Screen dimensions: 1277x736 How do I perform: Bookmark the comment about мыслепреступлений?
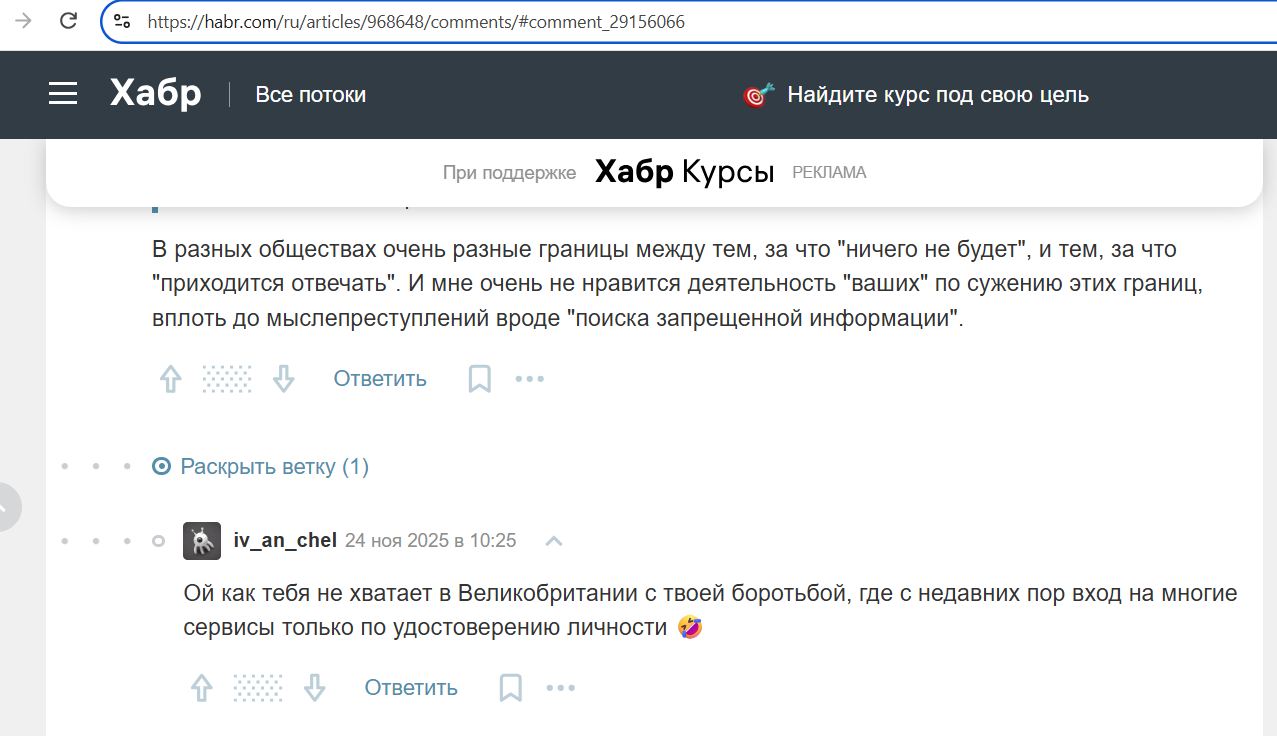(x=480, y=379)
